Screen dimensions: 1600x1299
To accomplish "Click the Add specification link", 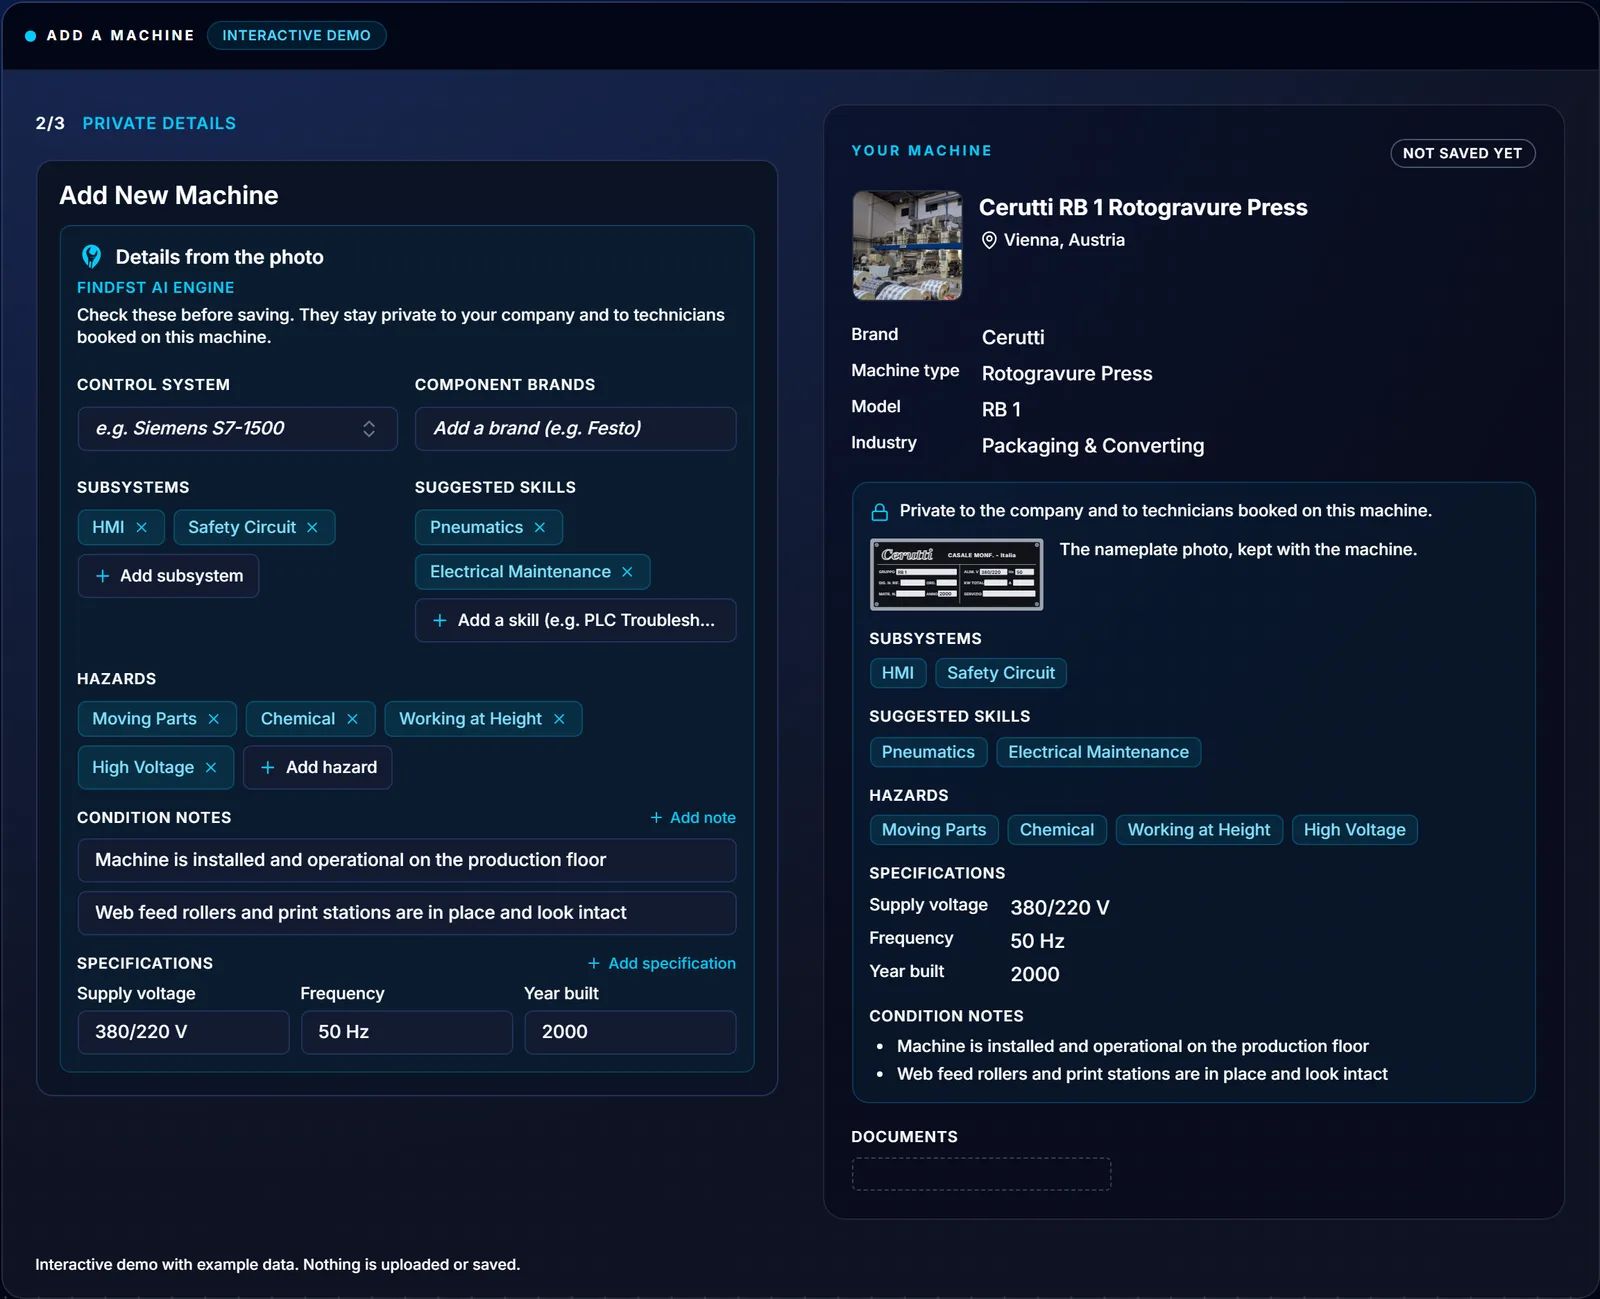I will tap(661, 963).
